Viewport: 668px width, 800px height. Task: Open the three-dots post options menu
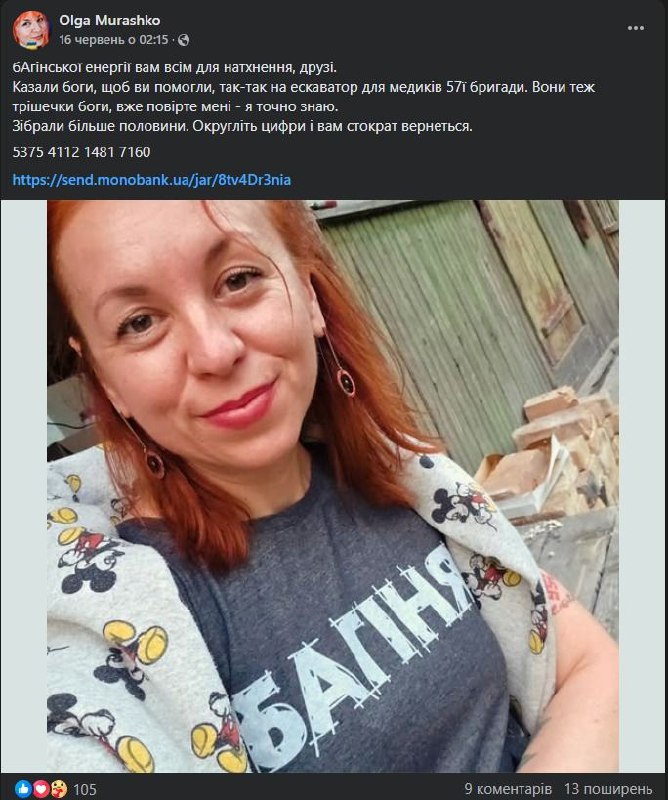coord(636,28)
